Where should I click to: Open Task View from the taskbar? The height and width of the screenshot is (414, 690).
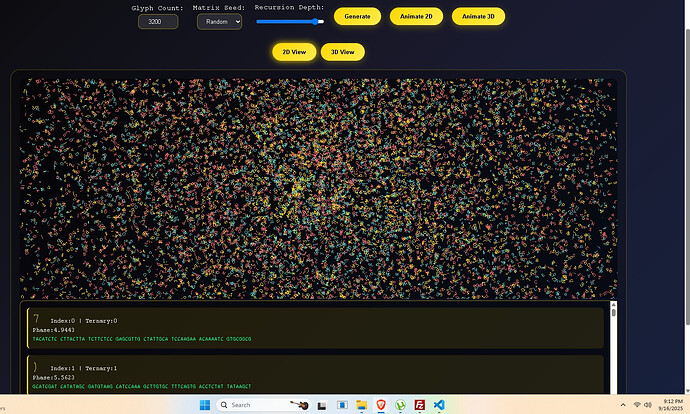tap(321, 405)
